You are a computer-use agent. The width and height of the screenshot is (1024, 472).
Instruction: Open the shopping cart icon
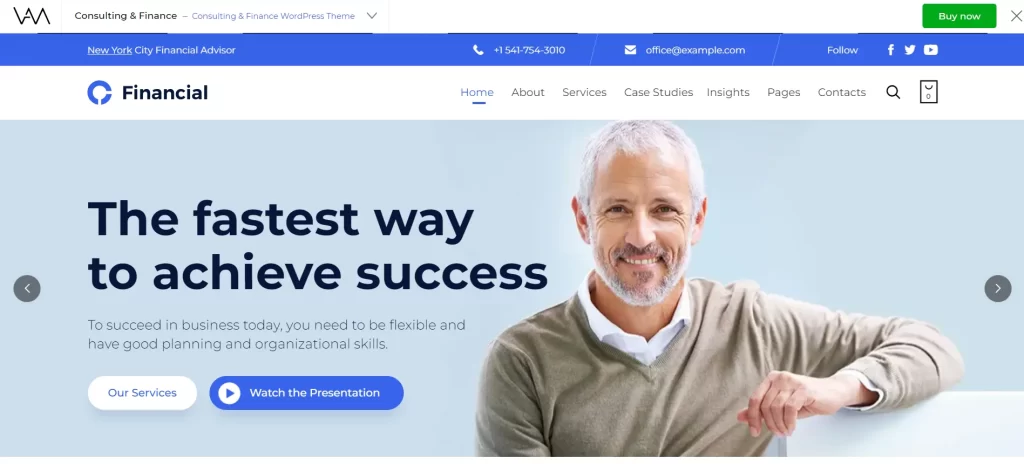pyautogui.click(x=928, y=91)
